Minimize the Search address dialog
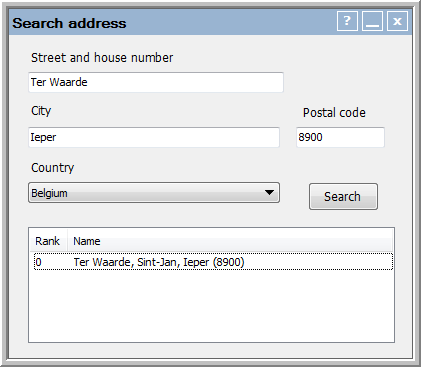421x367 pixels. point(372,21)
